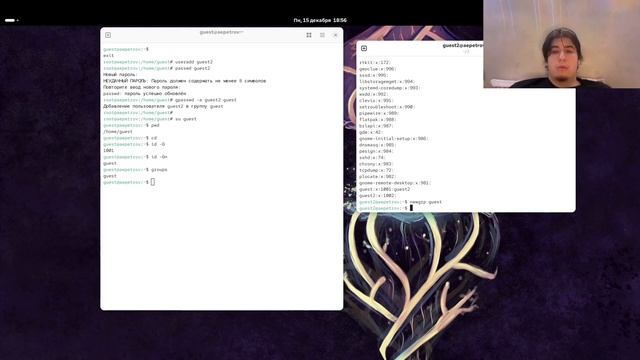Screen dimensions: 640x360
Task: Click the 'newgrp guest' command line
Action: pyautogui.click(x=400, y=202)
